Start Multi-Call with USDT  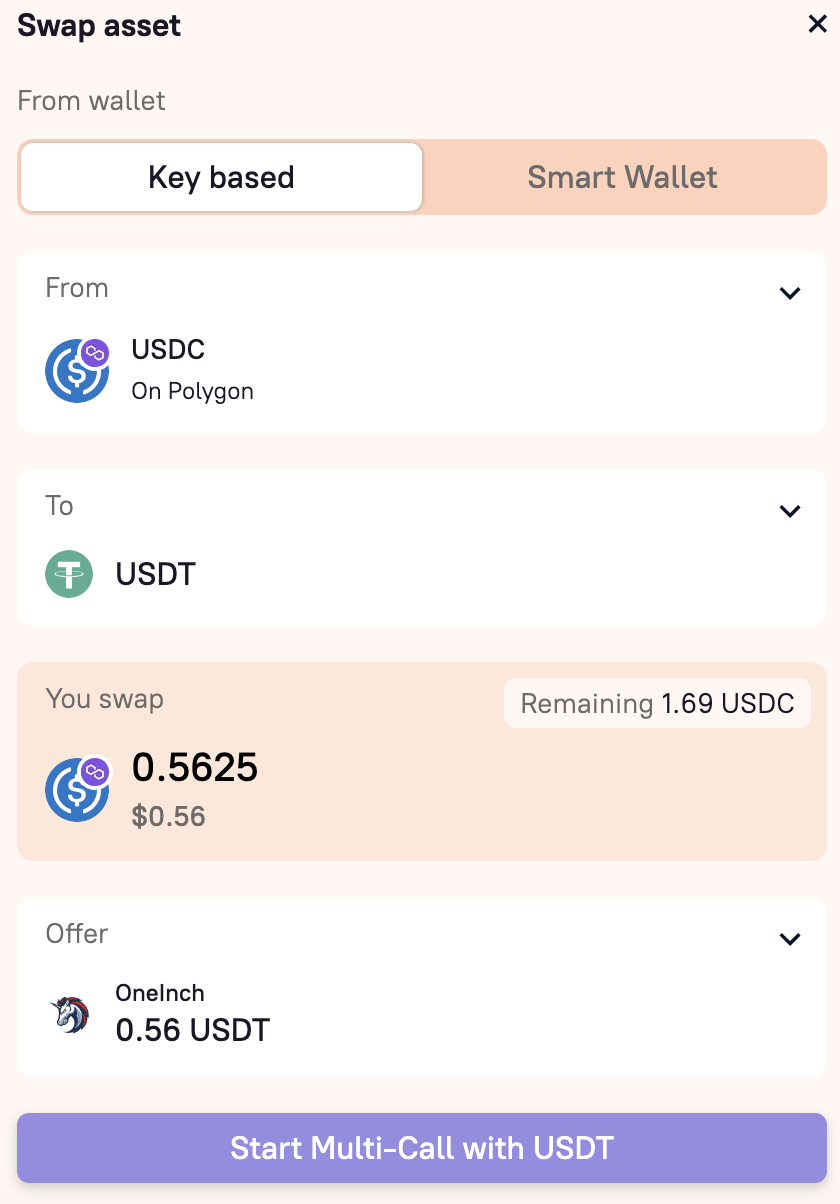point(422,1147)
